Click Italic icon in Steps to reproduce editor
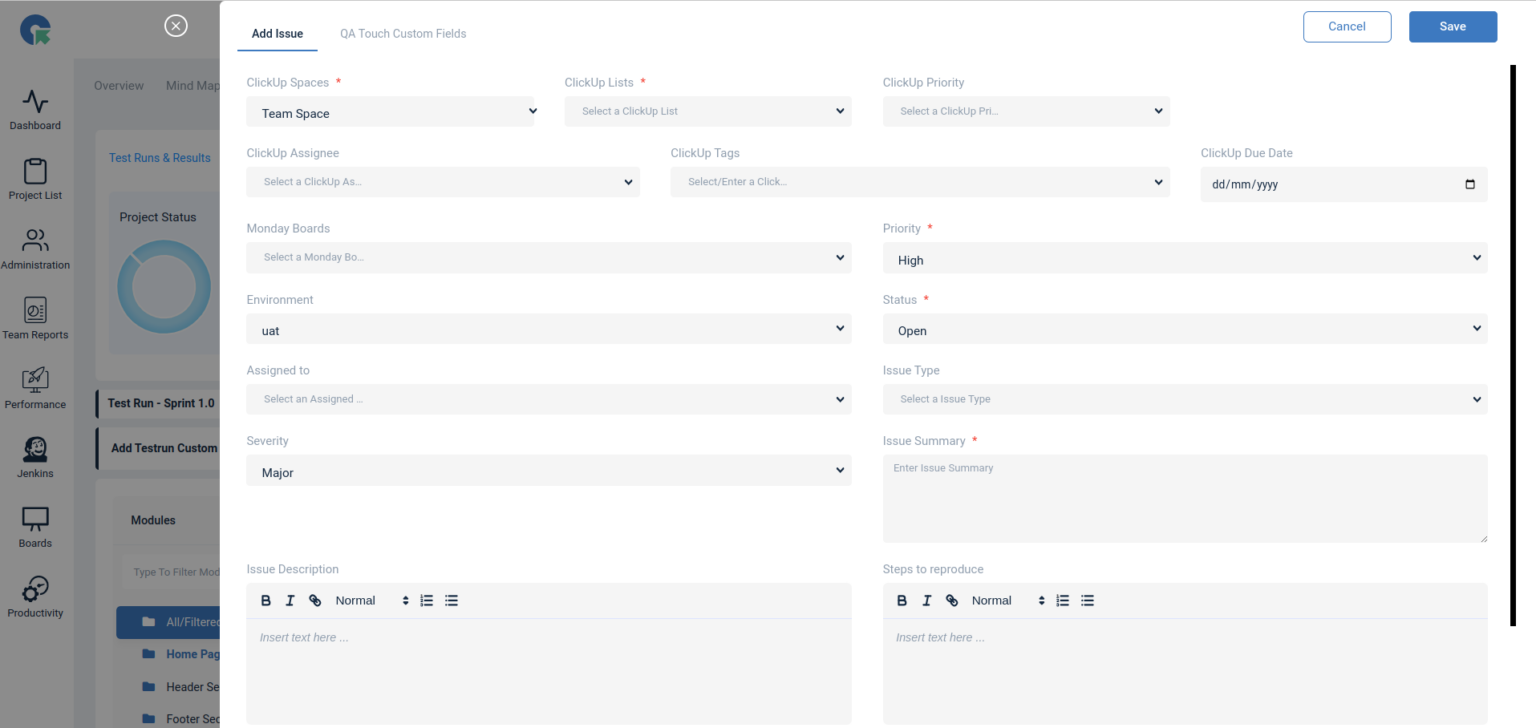1536x728 pixels. coord(927,601)
